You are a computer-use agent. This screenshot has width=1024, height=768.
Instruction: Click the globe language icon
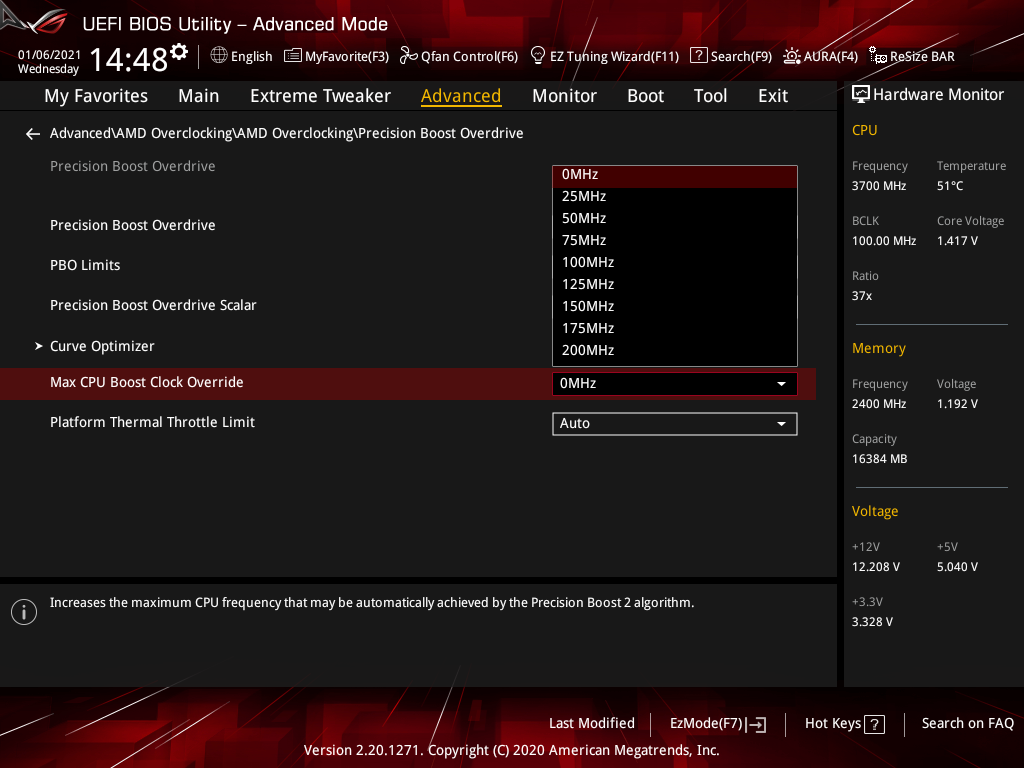pyautogui.click(x=219, y=56)
